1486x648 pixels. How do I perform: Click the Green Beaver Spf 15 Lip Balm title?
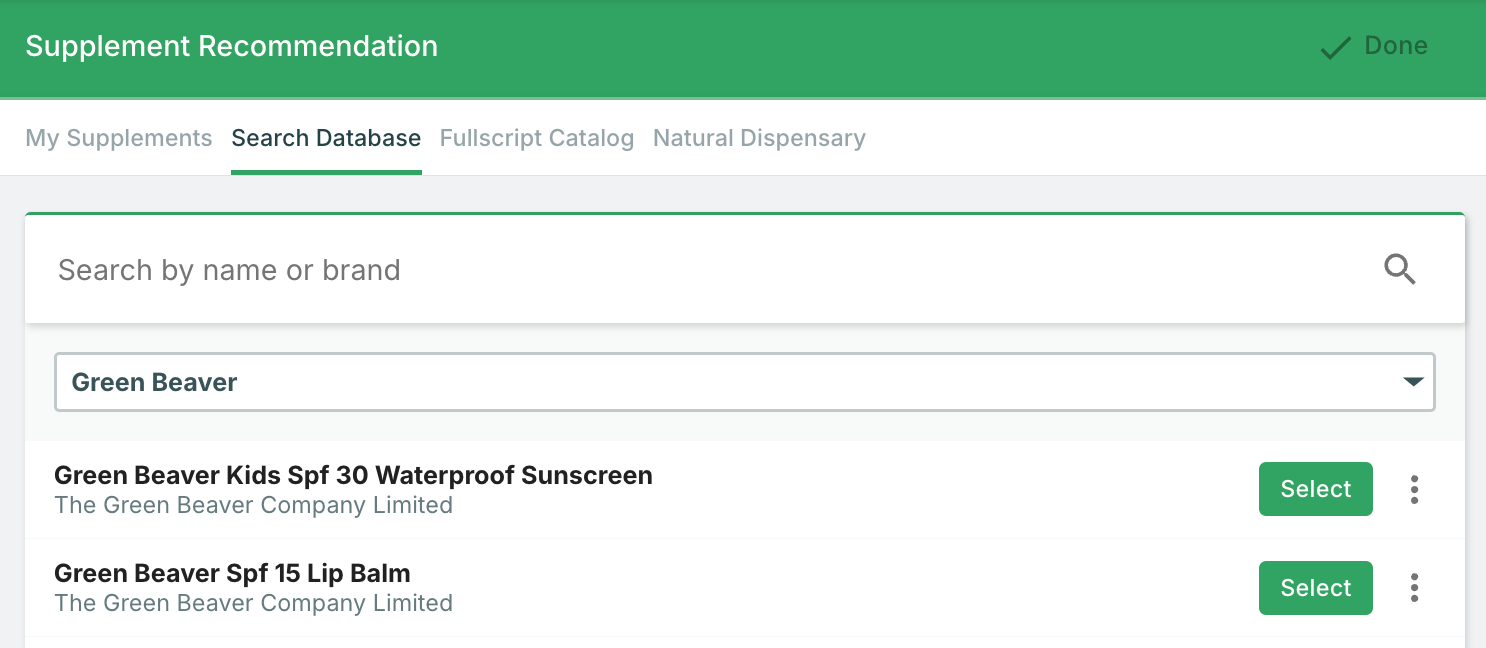pyautogui.click(x=232, y=573)
